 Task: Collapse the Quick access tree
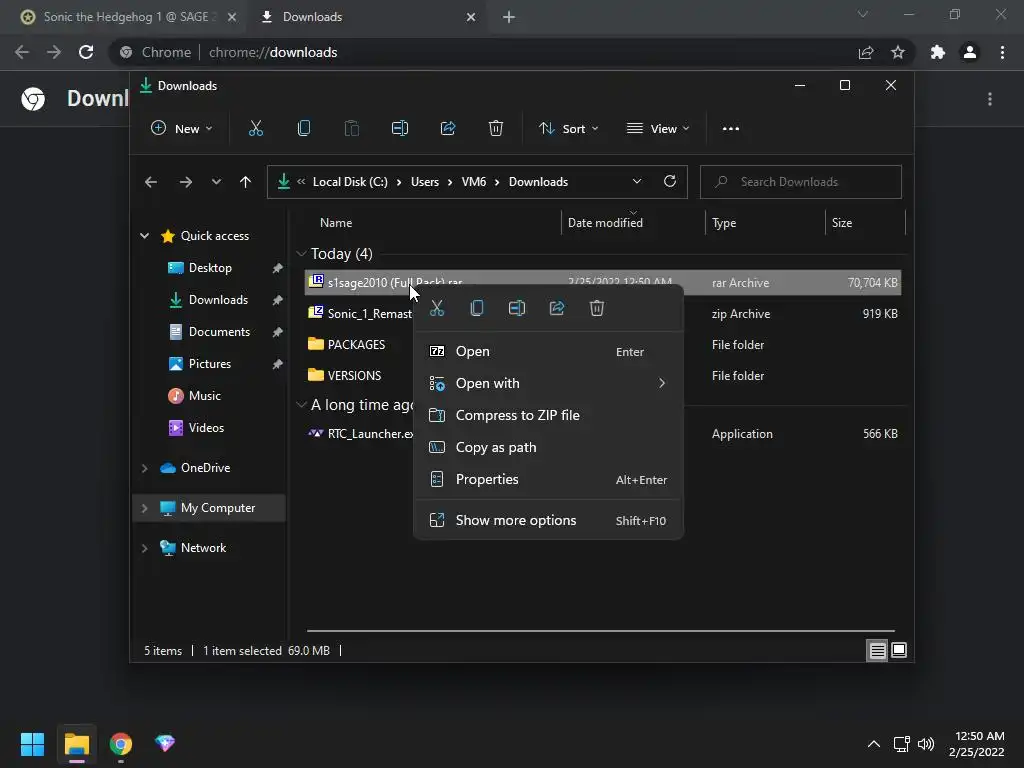(144, 236)
